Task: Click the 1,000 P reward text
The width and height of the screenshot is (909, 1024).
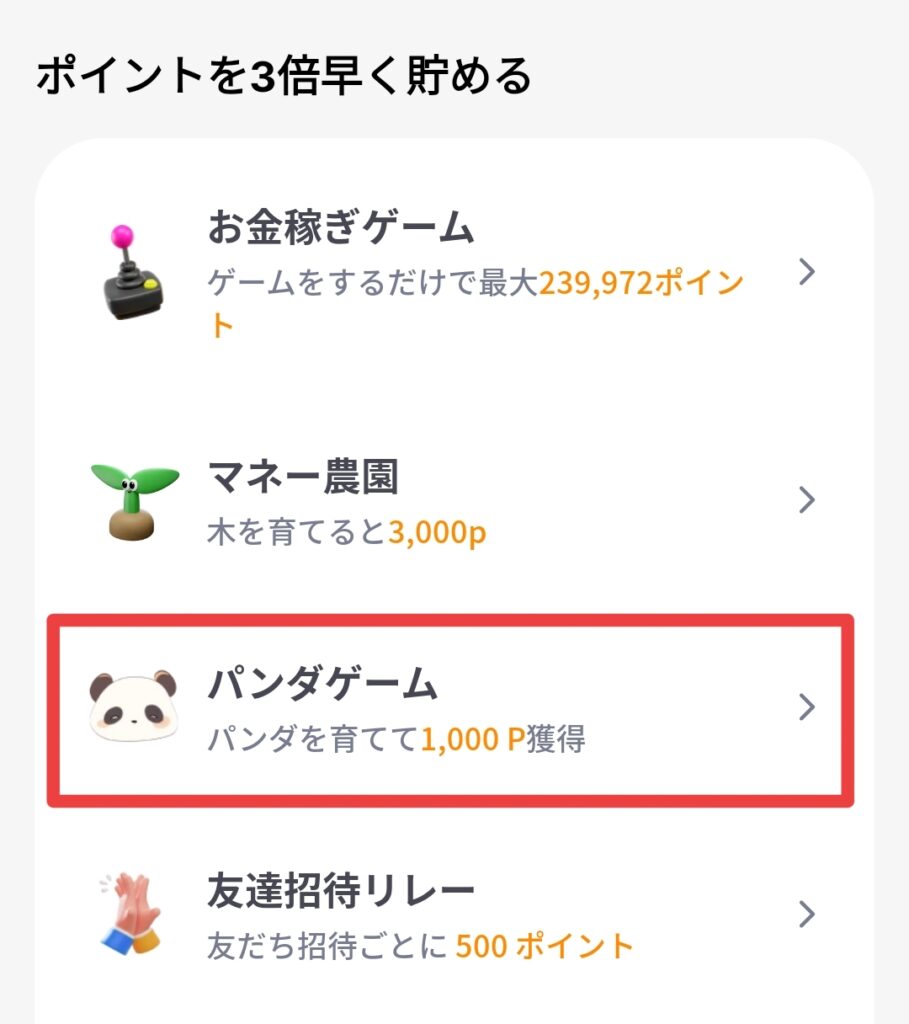Action: (x=473, y=740)
